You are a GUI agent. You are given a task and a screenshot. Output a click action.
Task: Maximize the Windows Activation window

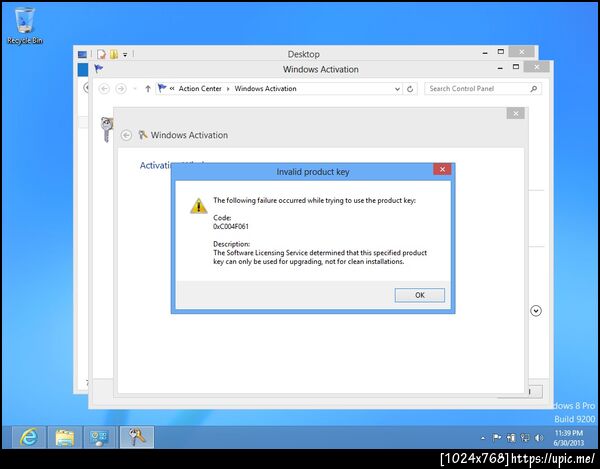516,67
